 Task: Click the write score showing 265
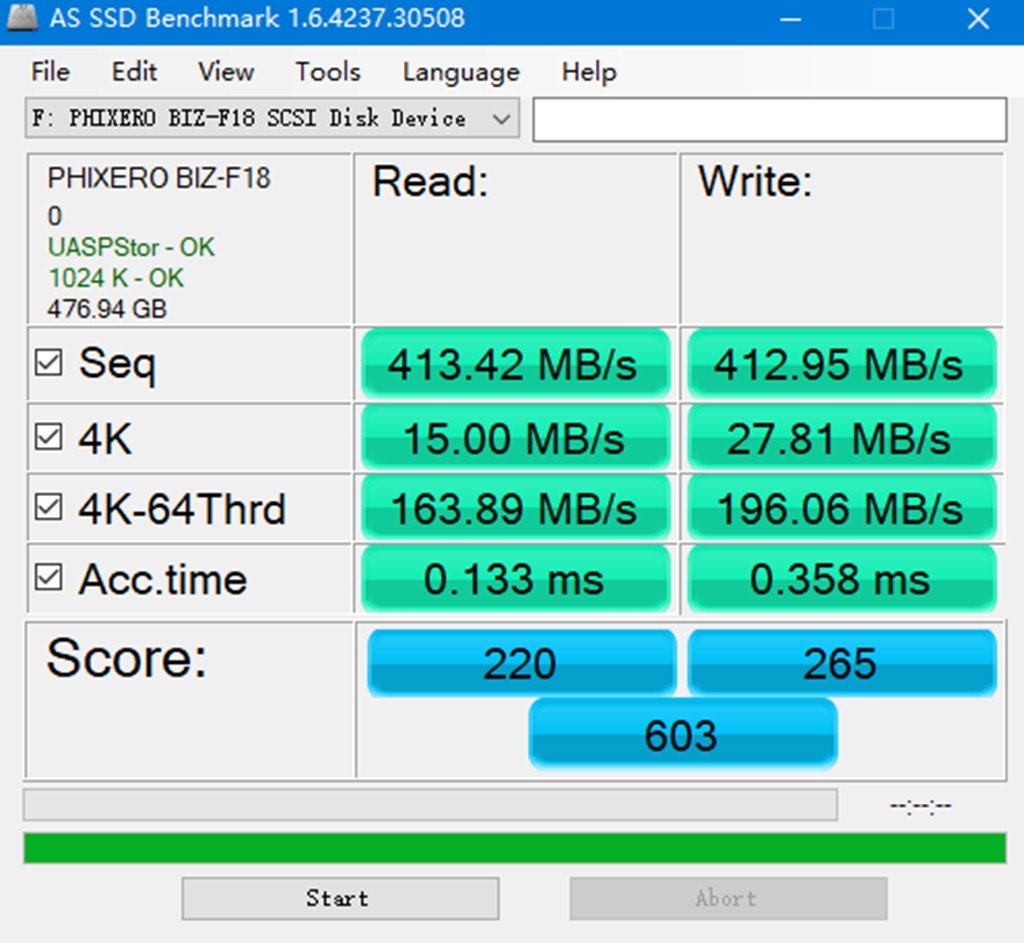tap(841, 662)
